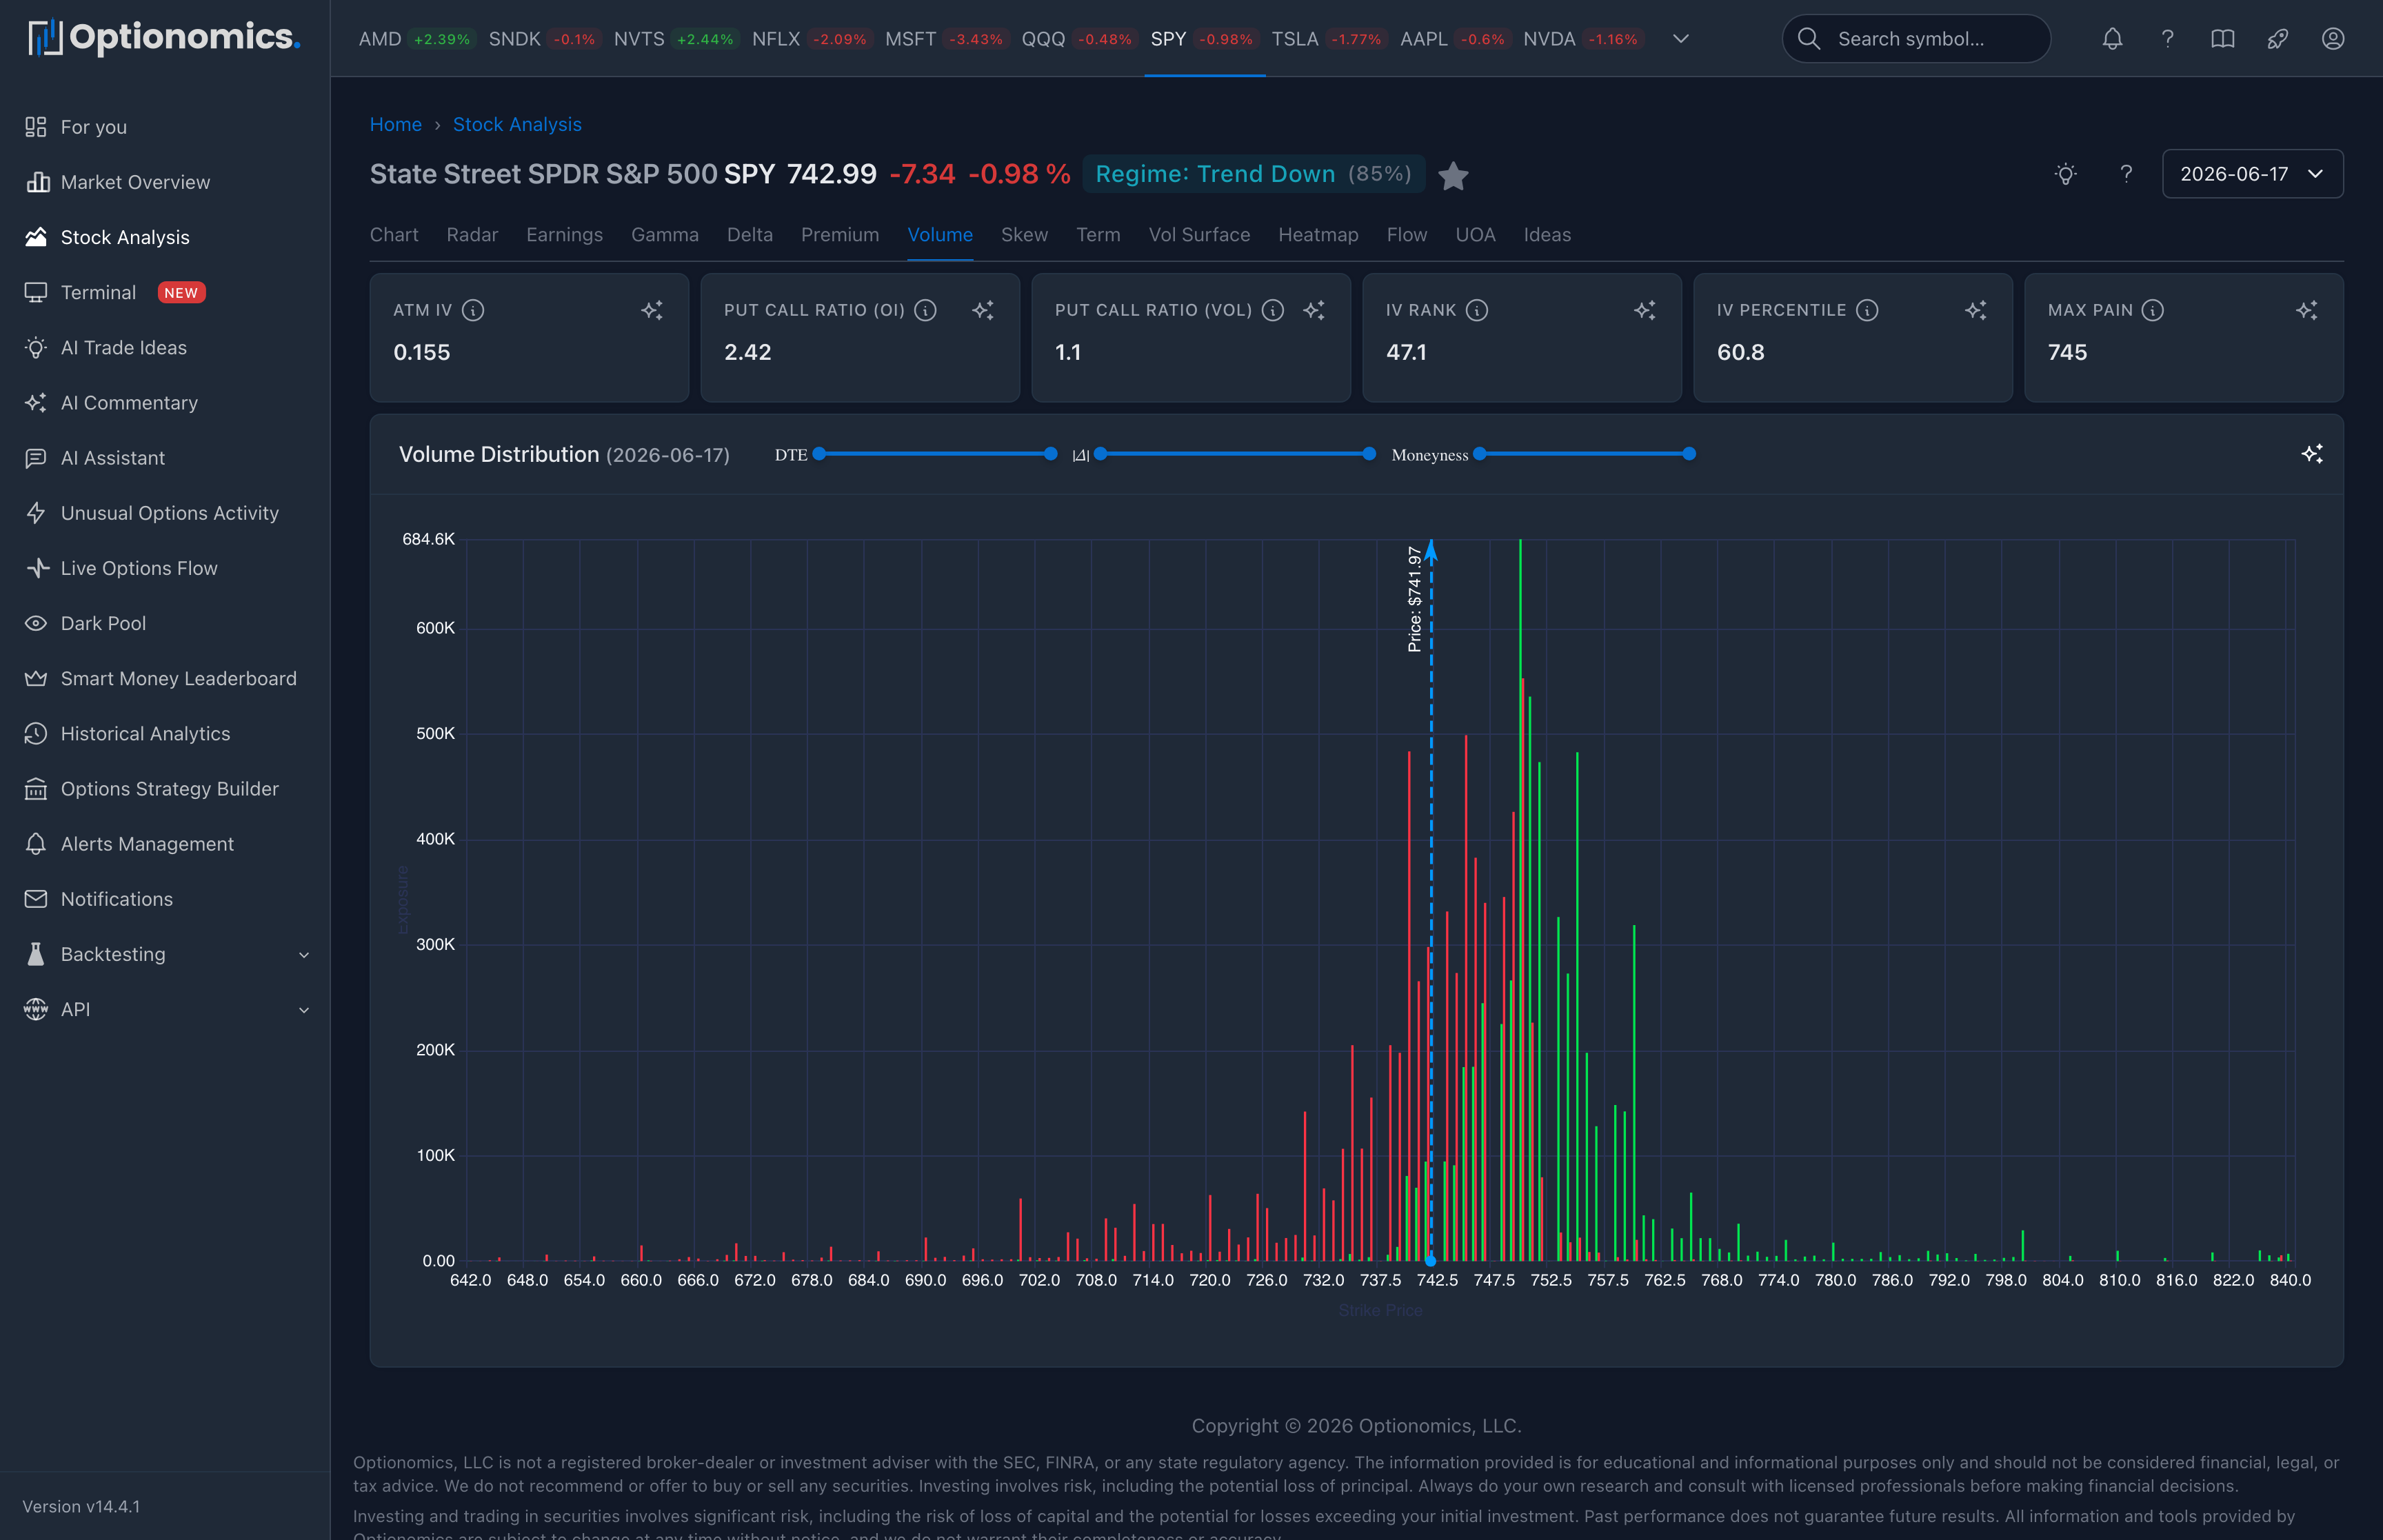Image resolution: width=2383 pixels, height=1540 pixels.
Task: Click the Home breadcrumb link
Action: click(396, 124)
